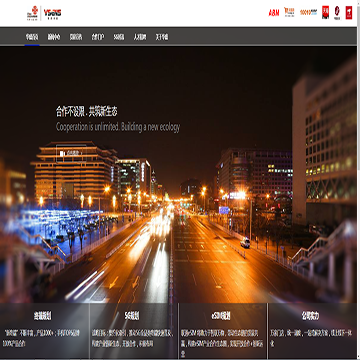Click the dark red circular emblem icon
Screen dimensions: 360x360
337,13
